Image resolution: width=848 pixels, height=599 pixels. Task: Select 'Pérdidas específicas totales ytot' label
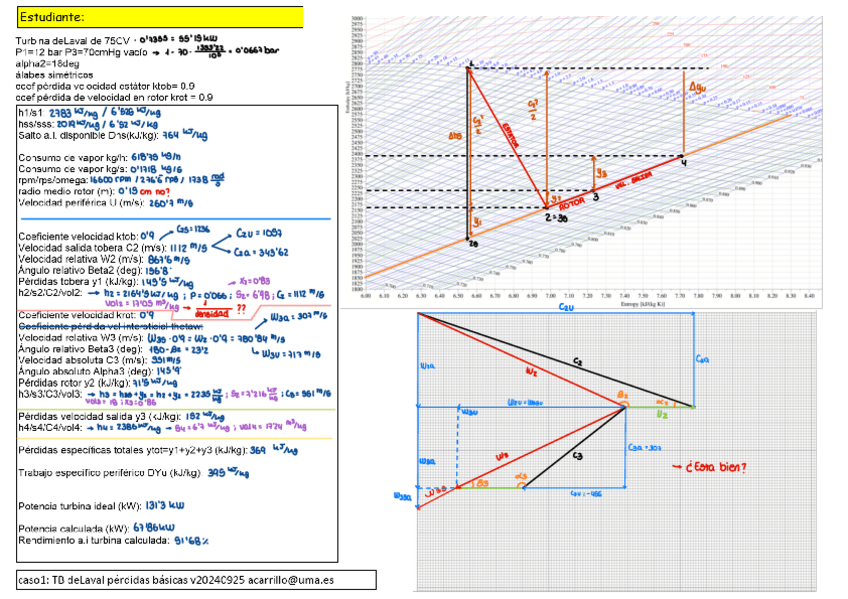[132, 451]
